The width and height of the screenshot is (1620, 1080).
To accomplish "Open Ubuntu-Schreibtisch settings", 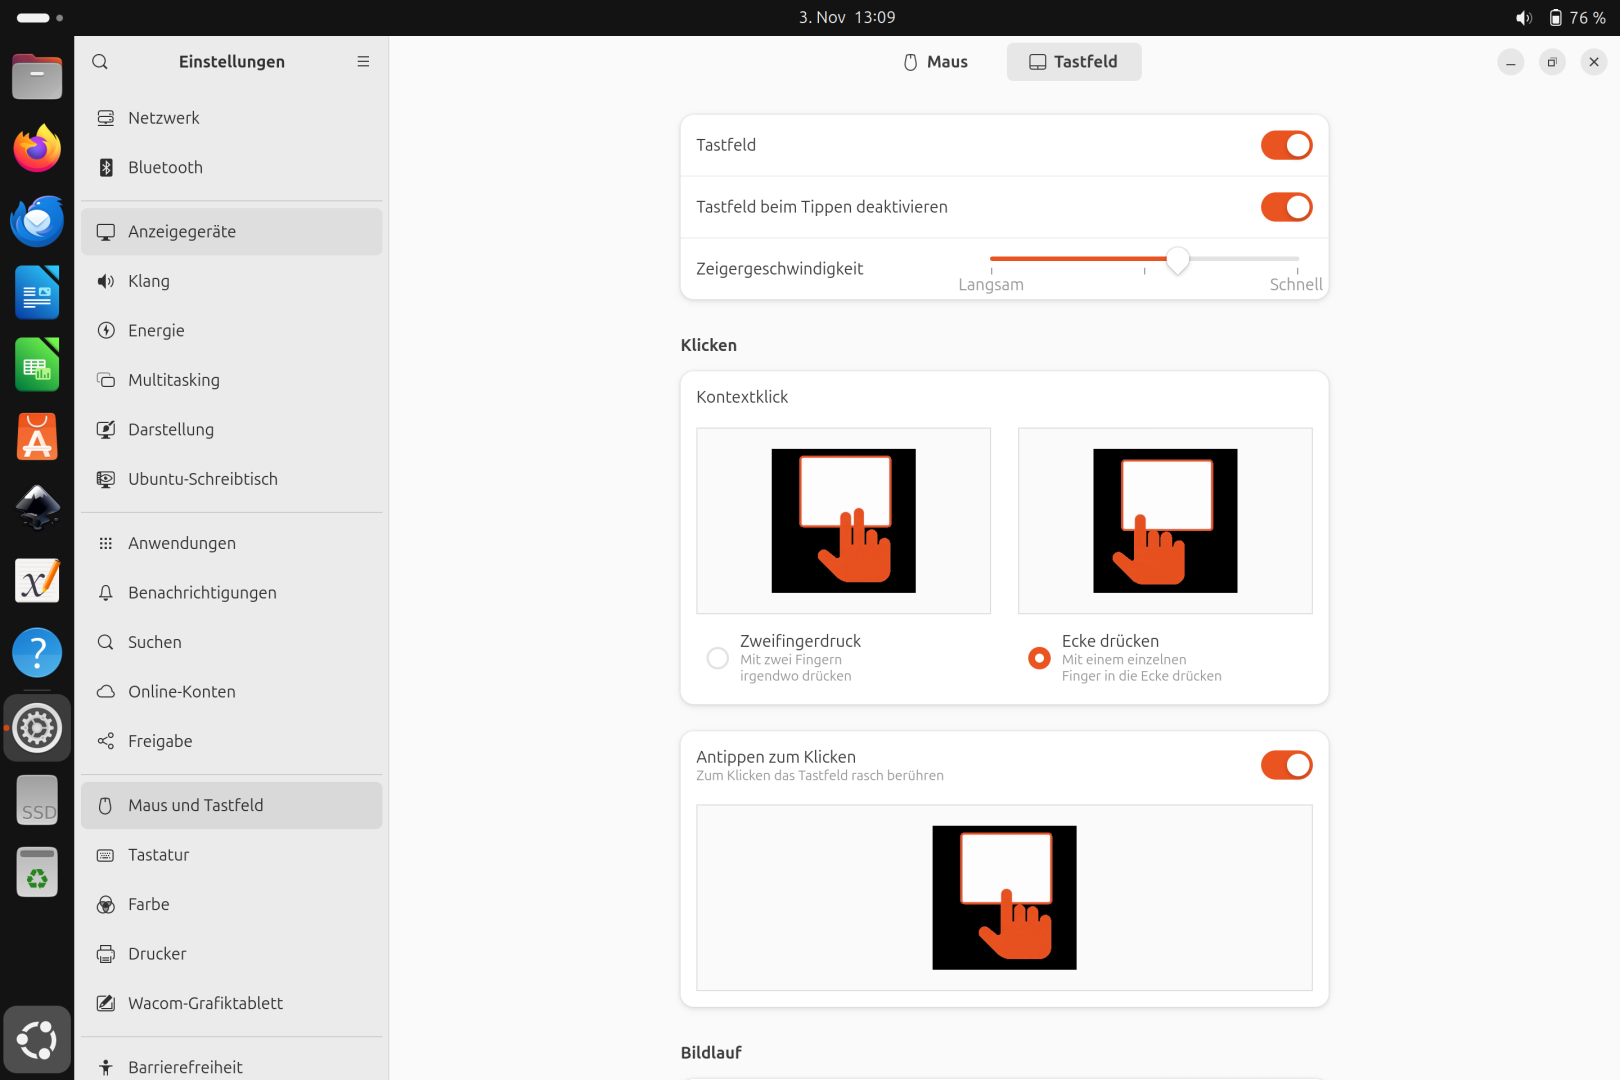I will click(232, 479).
